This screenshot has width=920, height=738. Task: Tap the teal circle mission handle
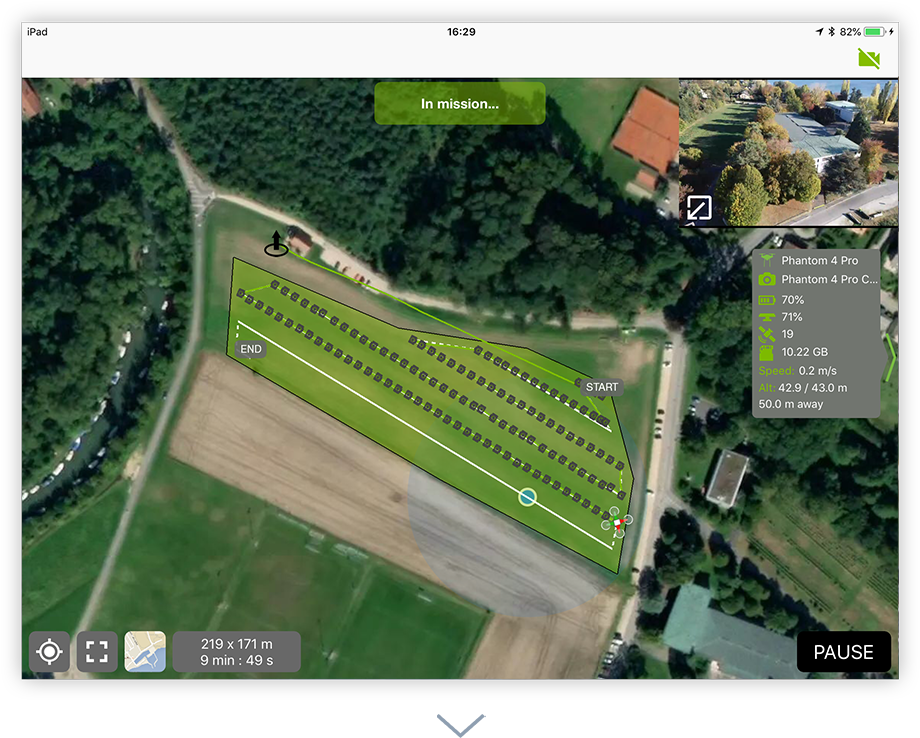(x=527, y=497)
